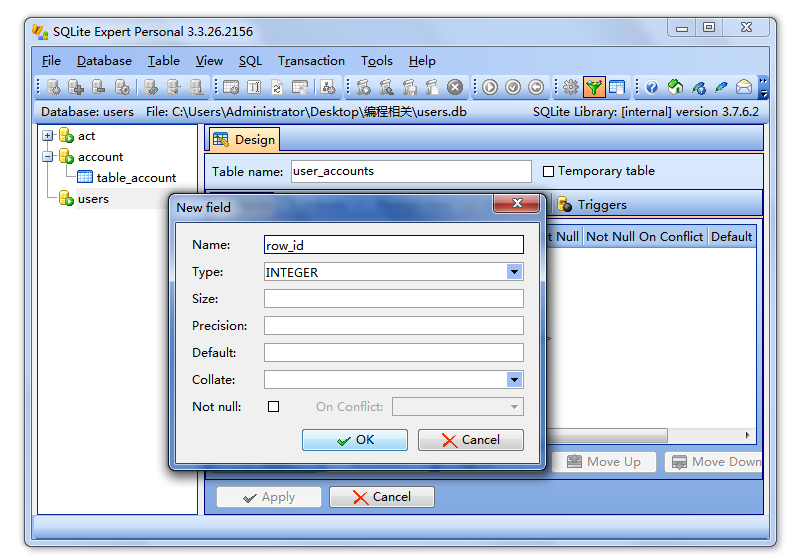Viewport: 800px width, 560px height.
Task: Open the On Conflict dropdown
Action: click(x=458, y=406)
